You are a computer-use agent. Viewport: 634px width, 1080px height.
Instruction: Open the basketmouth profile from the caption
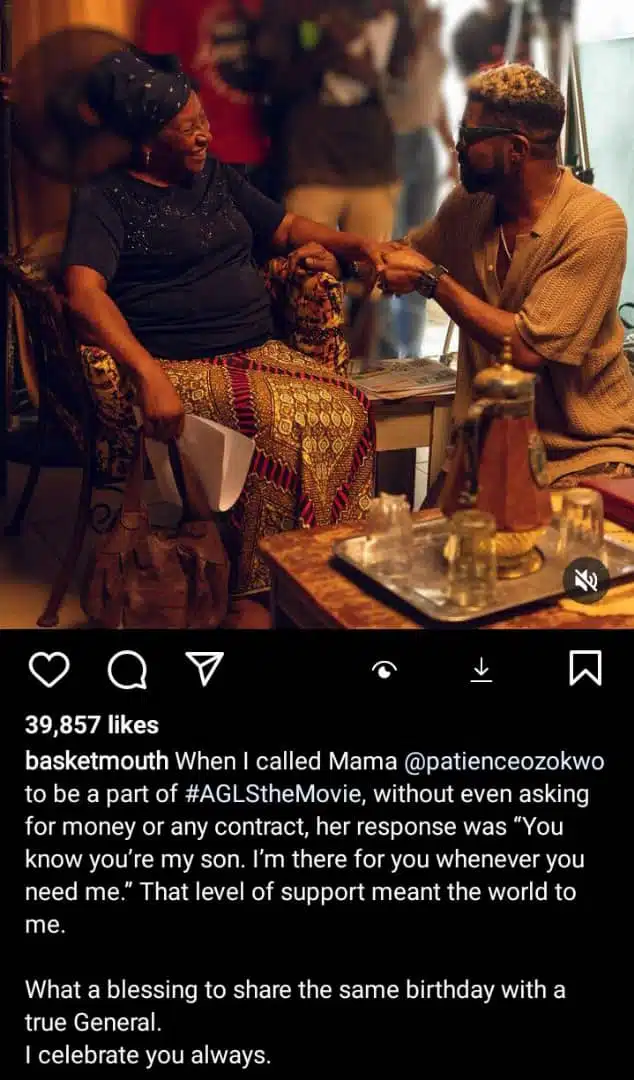coord(96,761)
